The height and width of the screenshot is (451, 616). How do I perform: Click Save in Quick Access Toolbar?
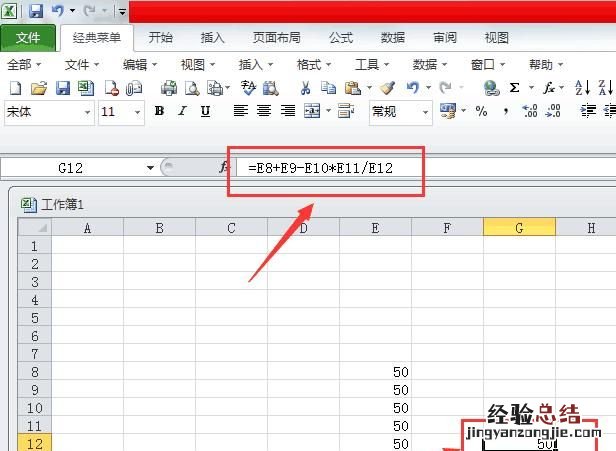click(x=36, y=11)
